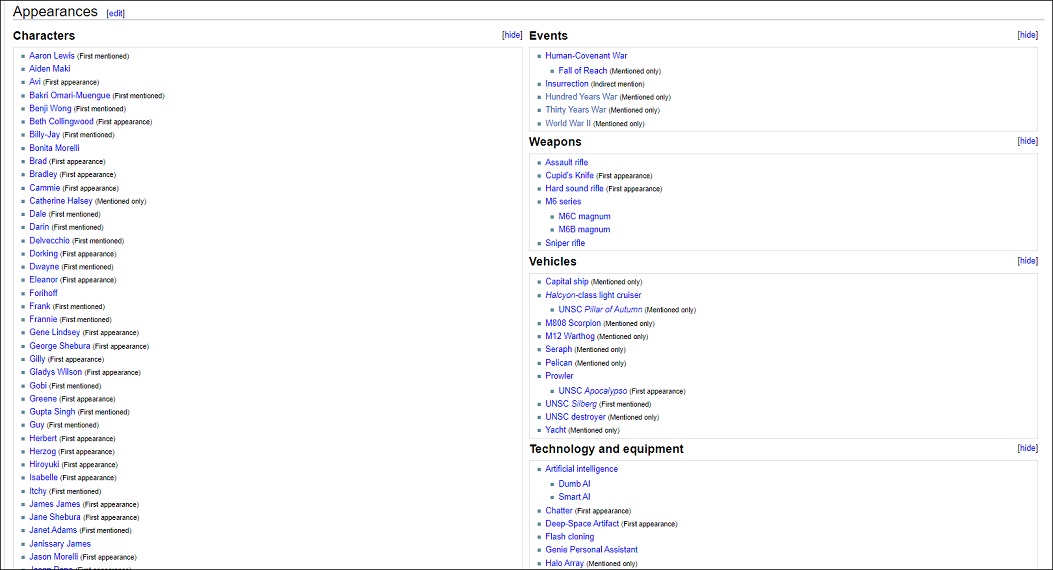This screenshot has width=1053, height=570.
Task: Hide the Technology and equipment section
Action: [1027, 448]
